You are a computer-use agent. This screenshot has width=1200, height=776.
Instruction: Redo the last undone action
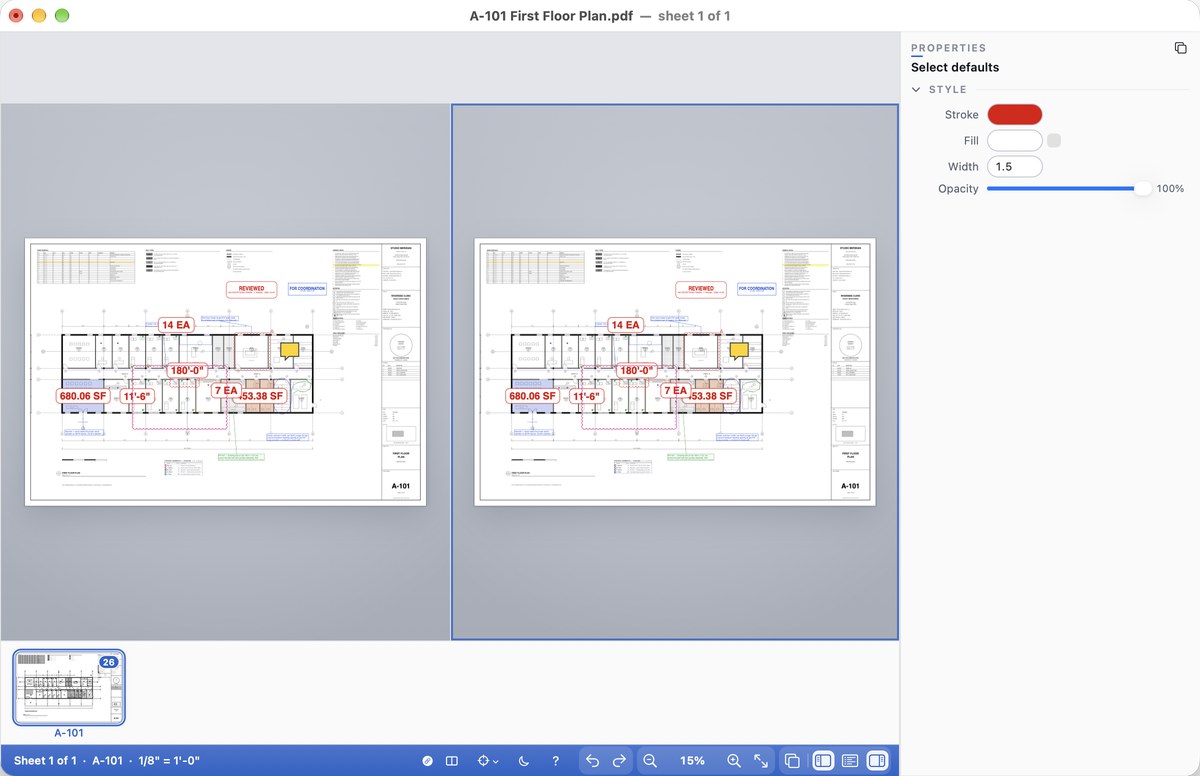[x=619, y=761]
